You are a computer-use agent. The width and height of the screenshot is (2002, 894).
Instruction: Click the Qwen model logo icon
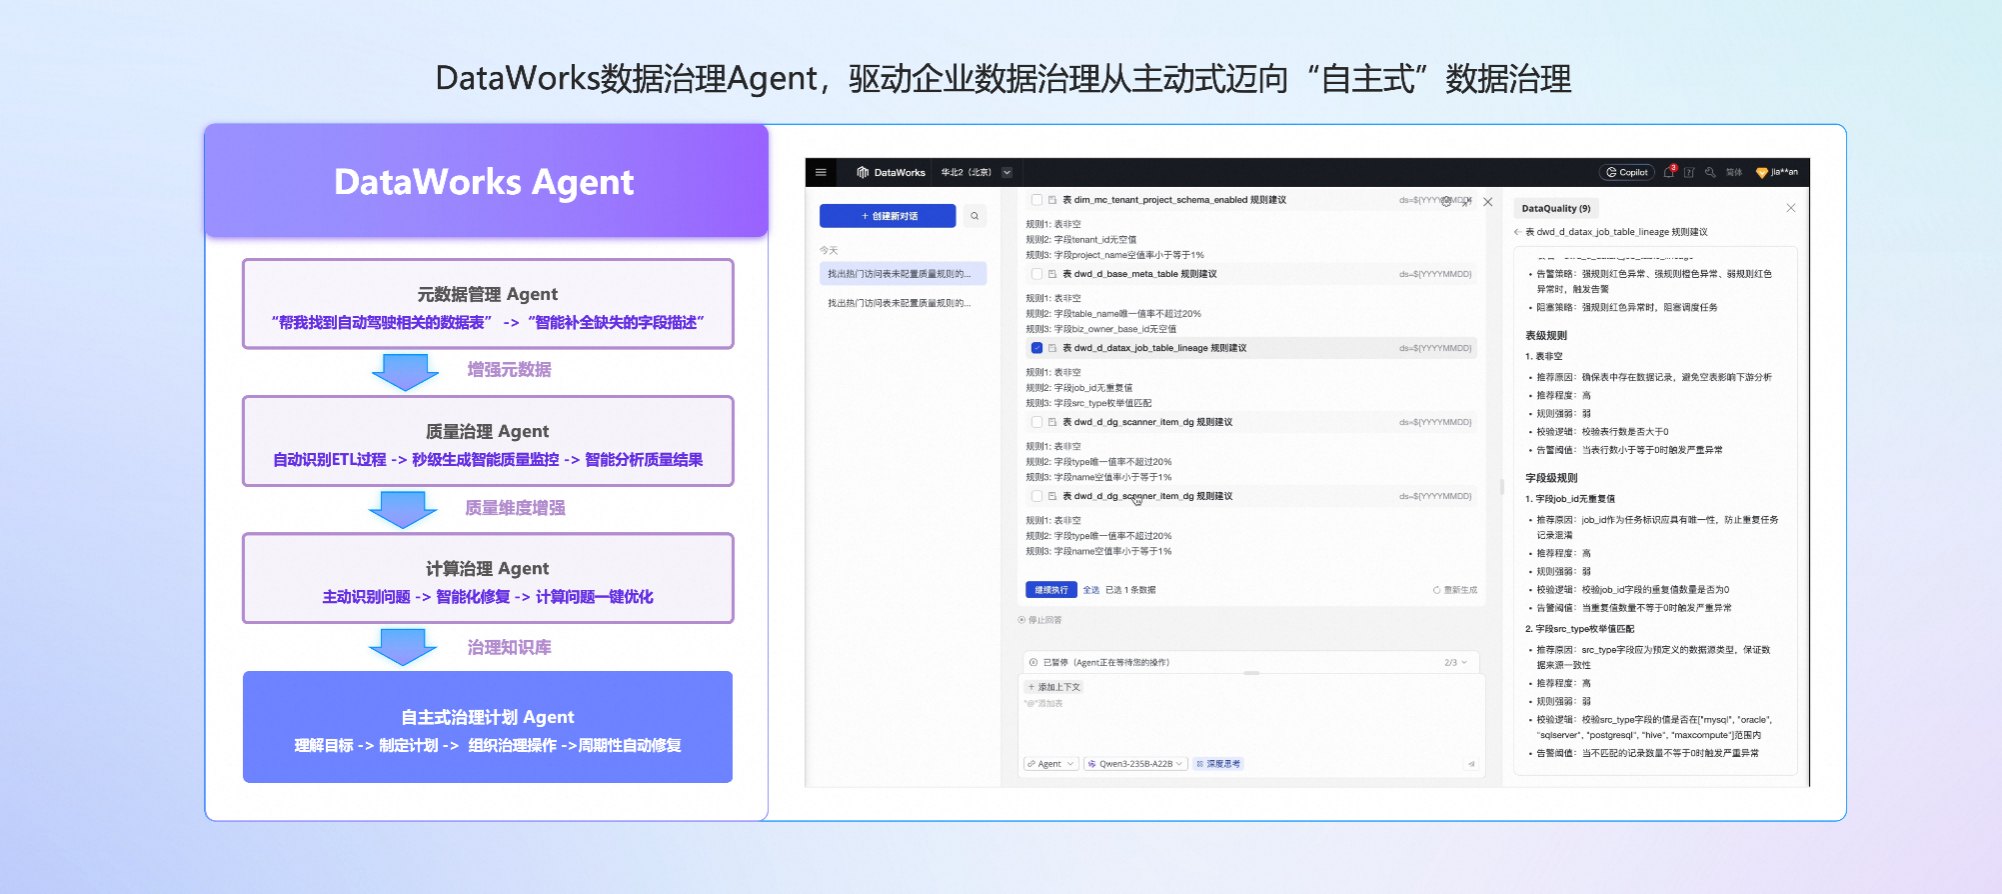point(1092,764)
